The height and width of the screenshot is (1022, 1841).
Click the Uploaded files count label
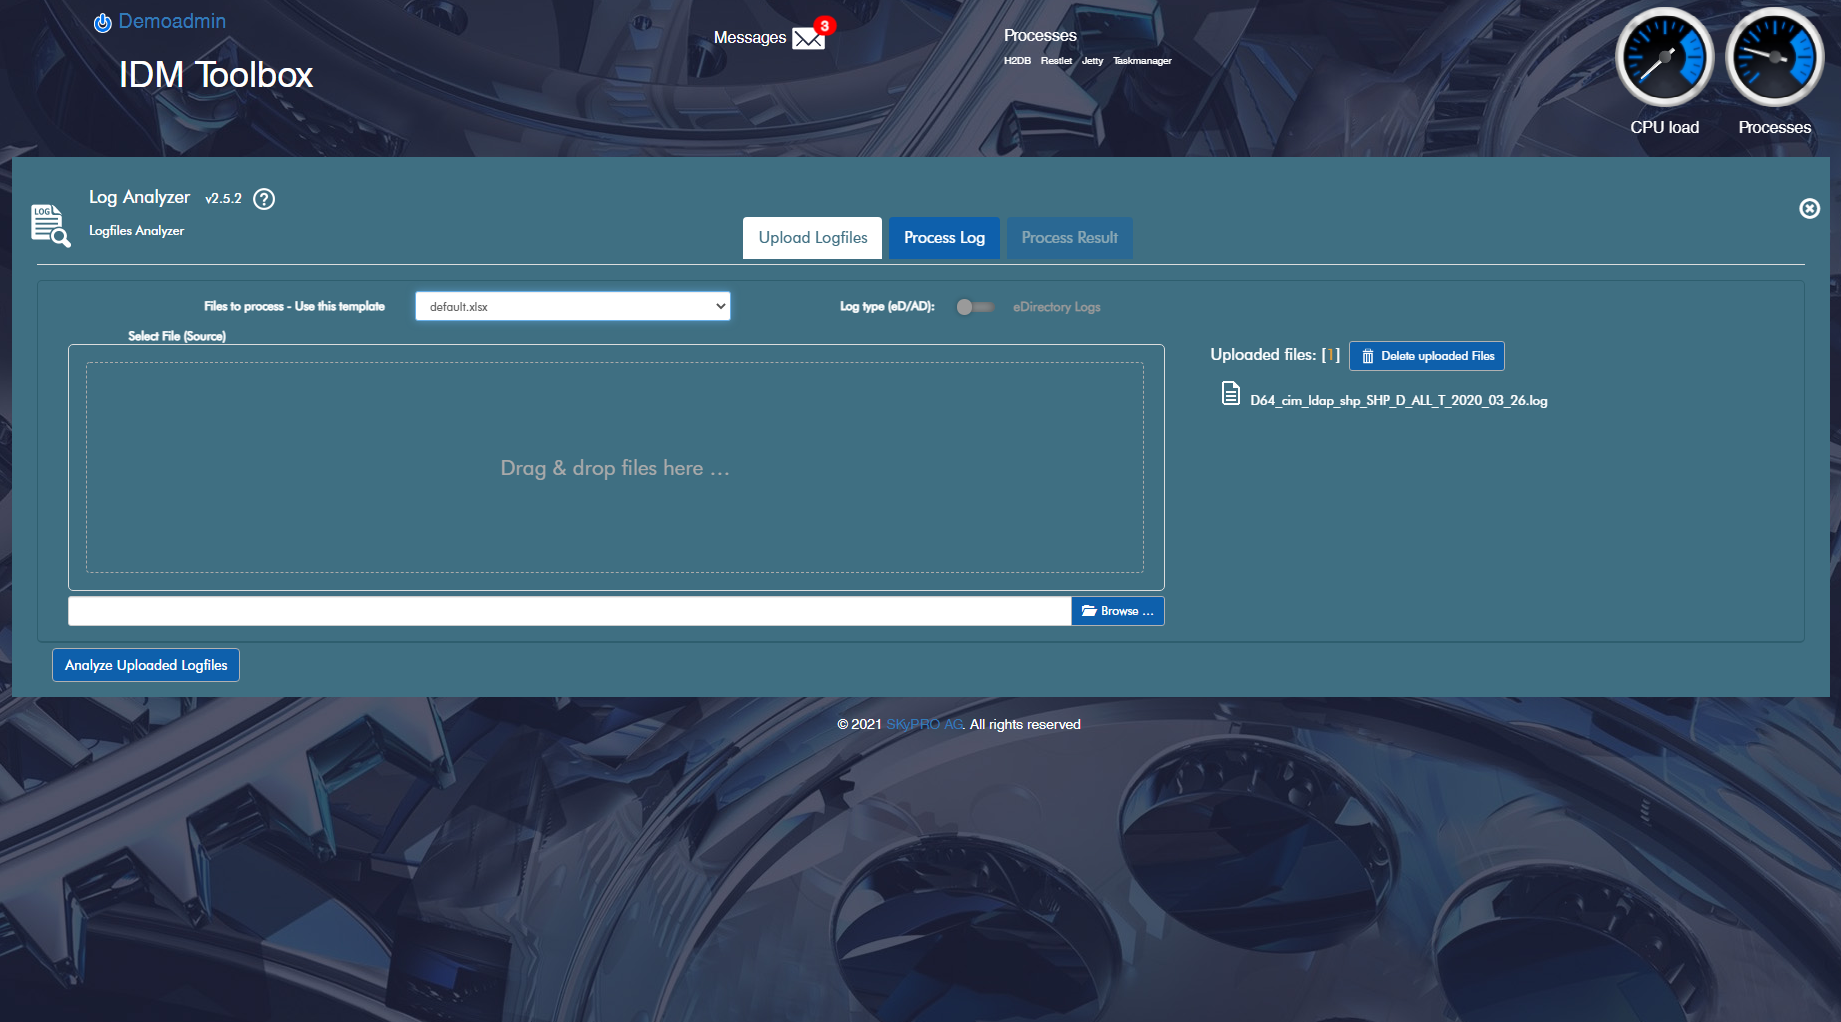click(1275, 355)
